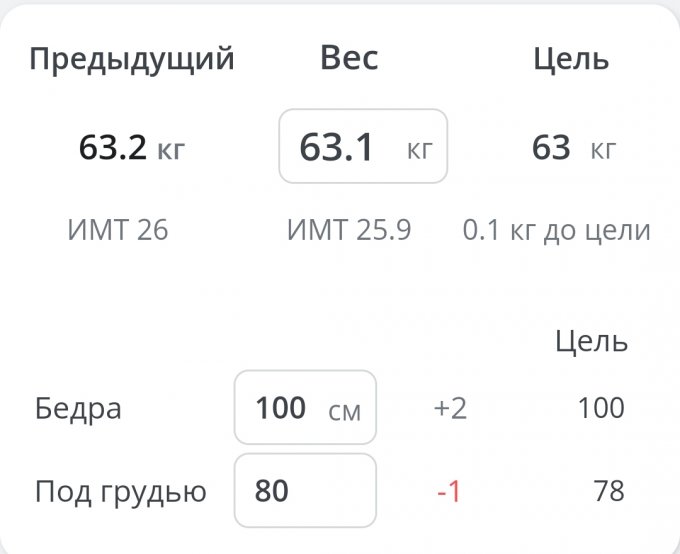Tap the goal weight value 63 кг
Screen dimensions: 680x554
pos(573,149)
